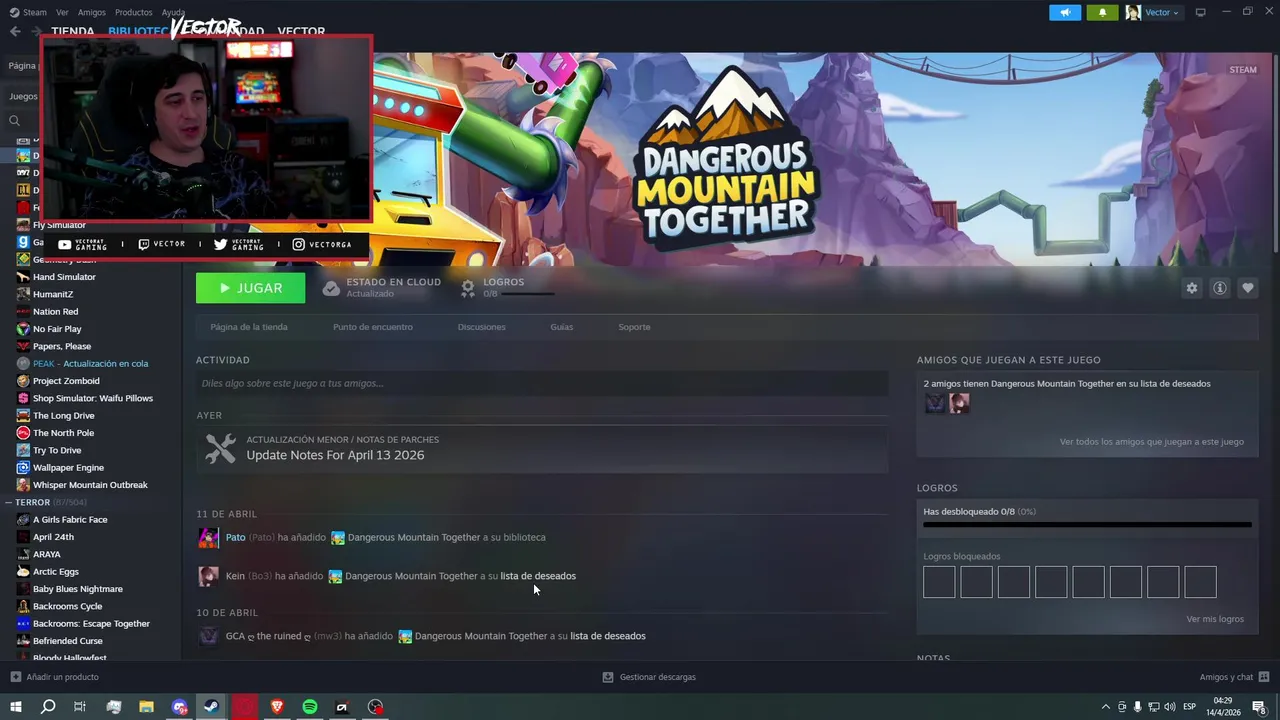Screen dimensions: 1280x720
Task: Open Windows Start menu
Action: [15, 707]
